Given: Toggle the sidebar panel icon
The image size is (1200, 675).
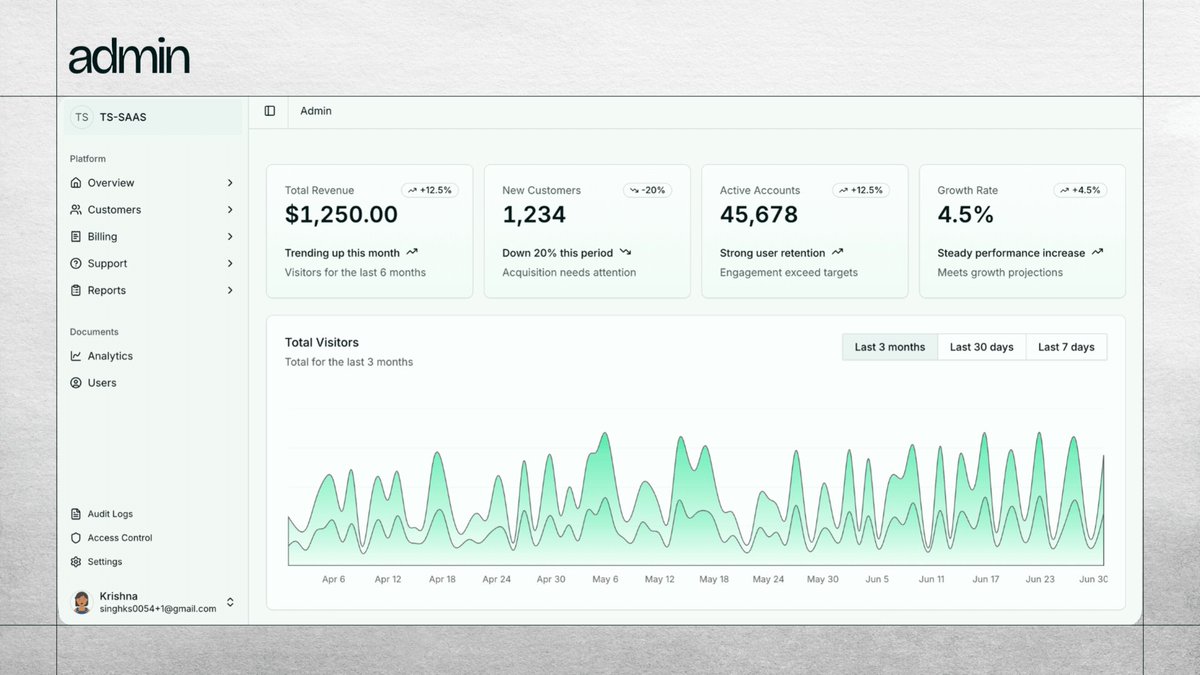Looking at the screenshot, I should point(270,111).
